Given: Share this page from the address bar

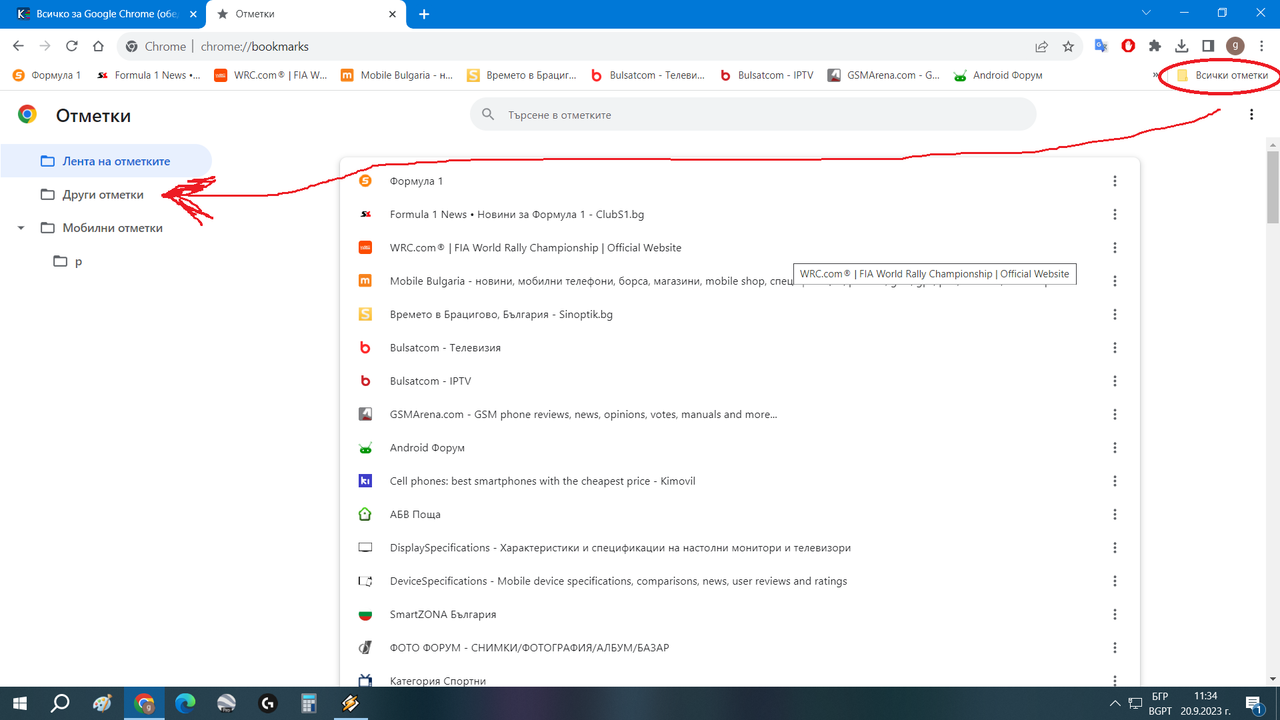Looking at the screenshot, I should [1042, 46].
